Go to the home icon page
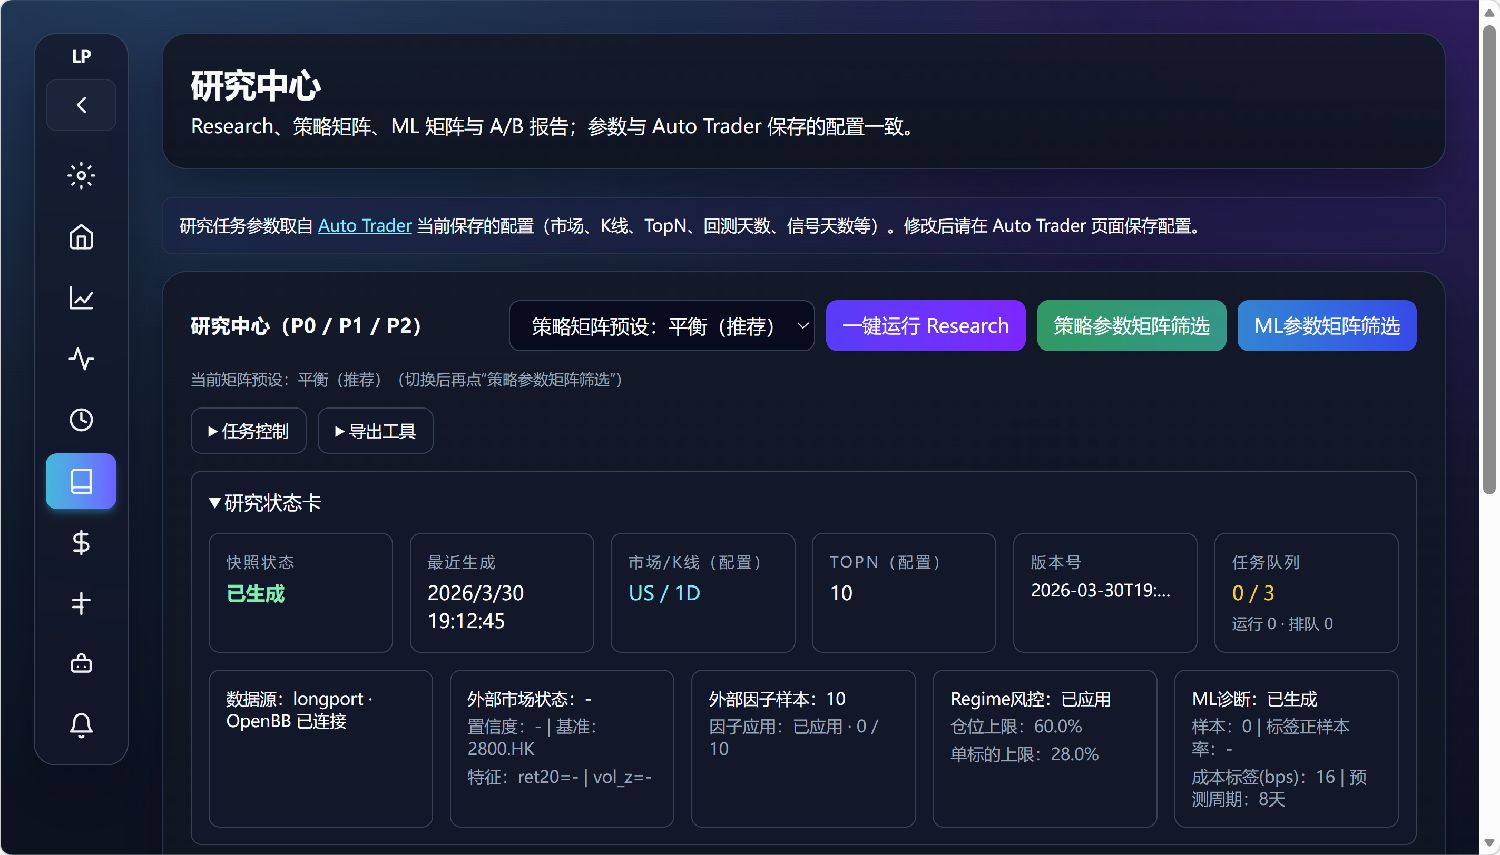This screenshot has width=1500, height=855. pos(81,237)
